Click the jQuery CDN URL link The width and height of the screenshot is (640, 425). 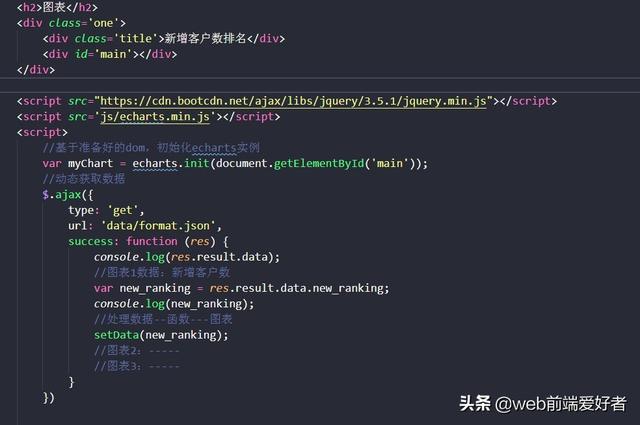click(x=293, y=101)
